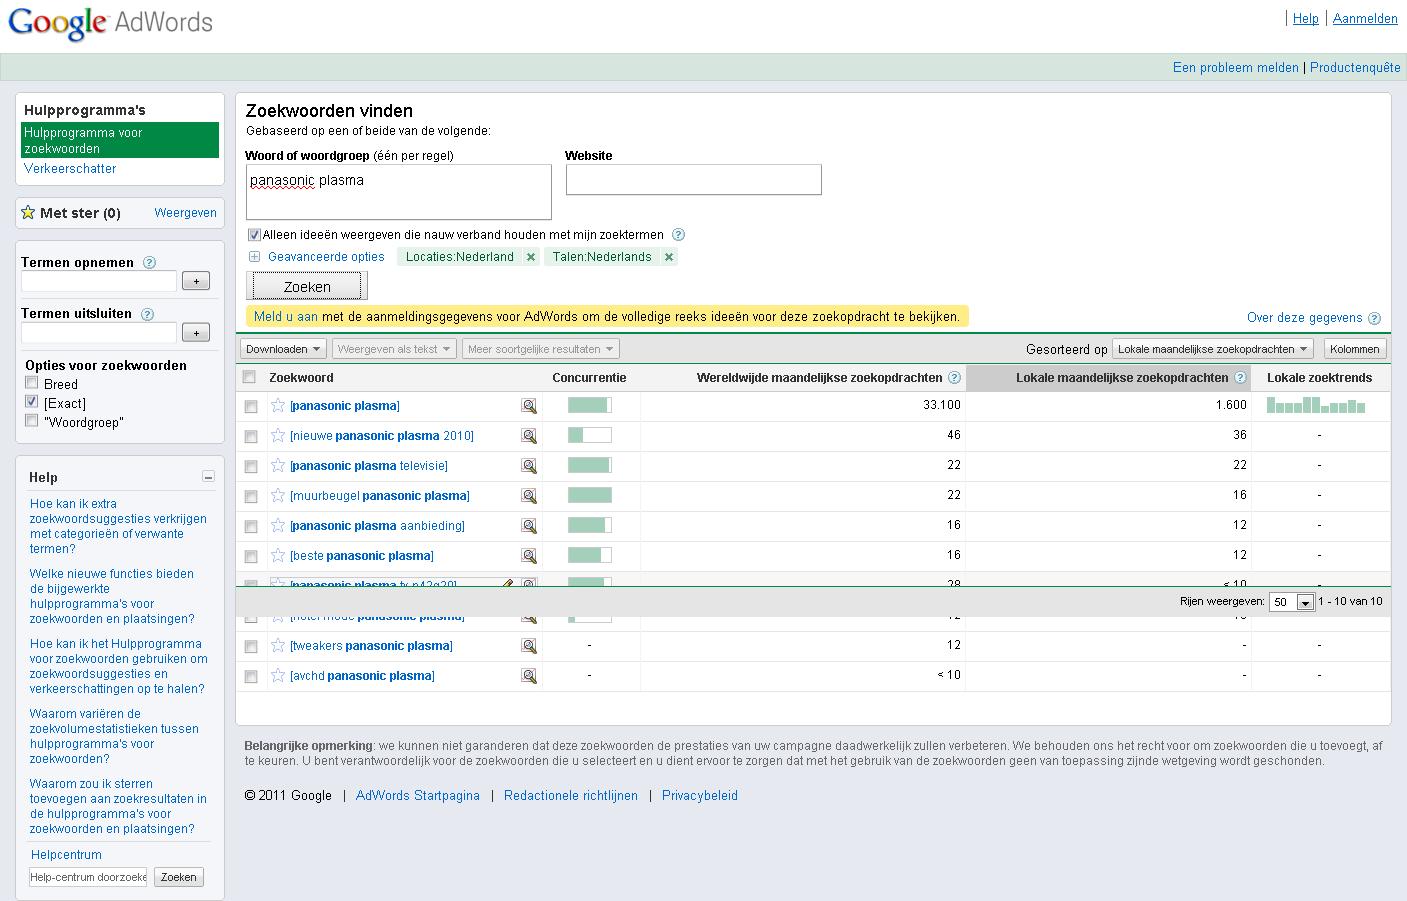This screenshot has width=1407, height=901.
Task: Sort by Zoekwoord column header
Action: pyautogui.click(x=301, y=378)
